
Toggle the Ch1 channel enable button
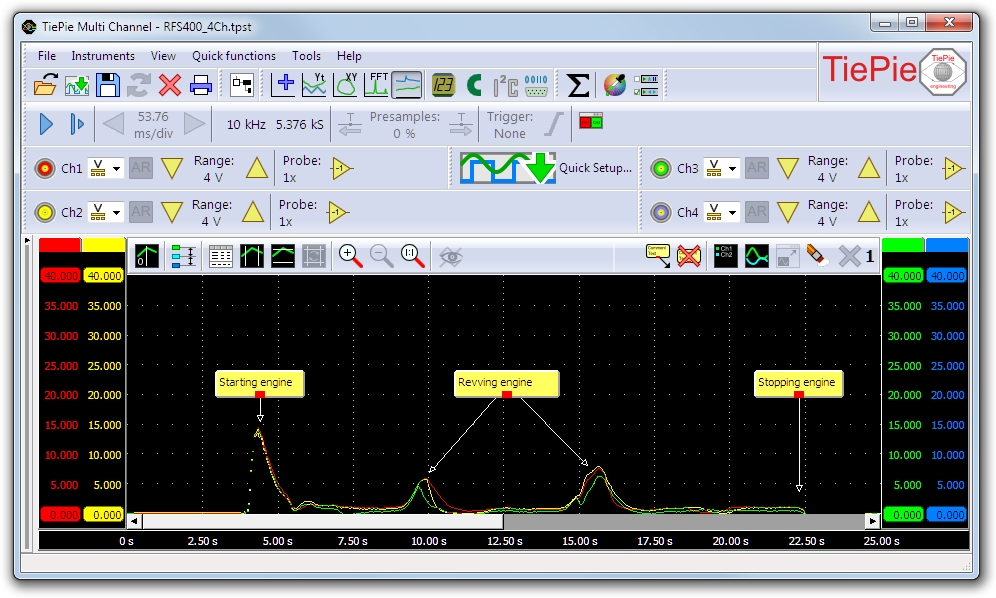(x=45, y=168)
